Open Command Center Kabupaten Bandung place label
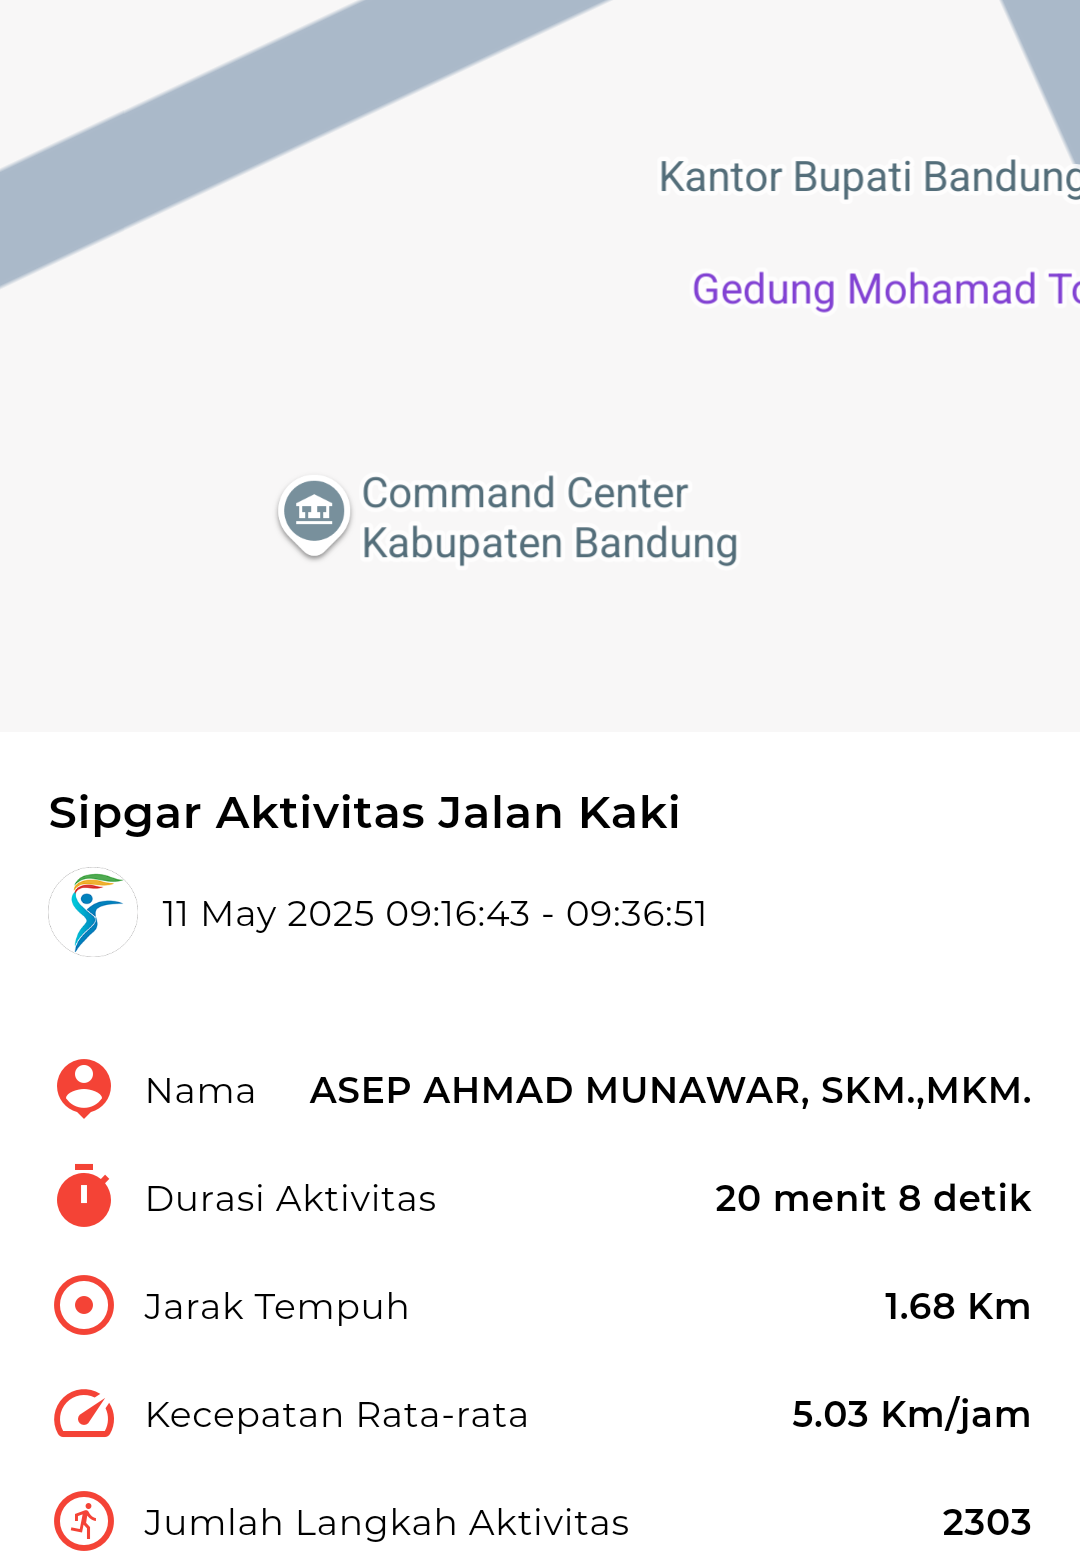This screenshot has width=1080, height=1555. [550, 518]
